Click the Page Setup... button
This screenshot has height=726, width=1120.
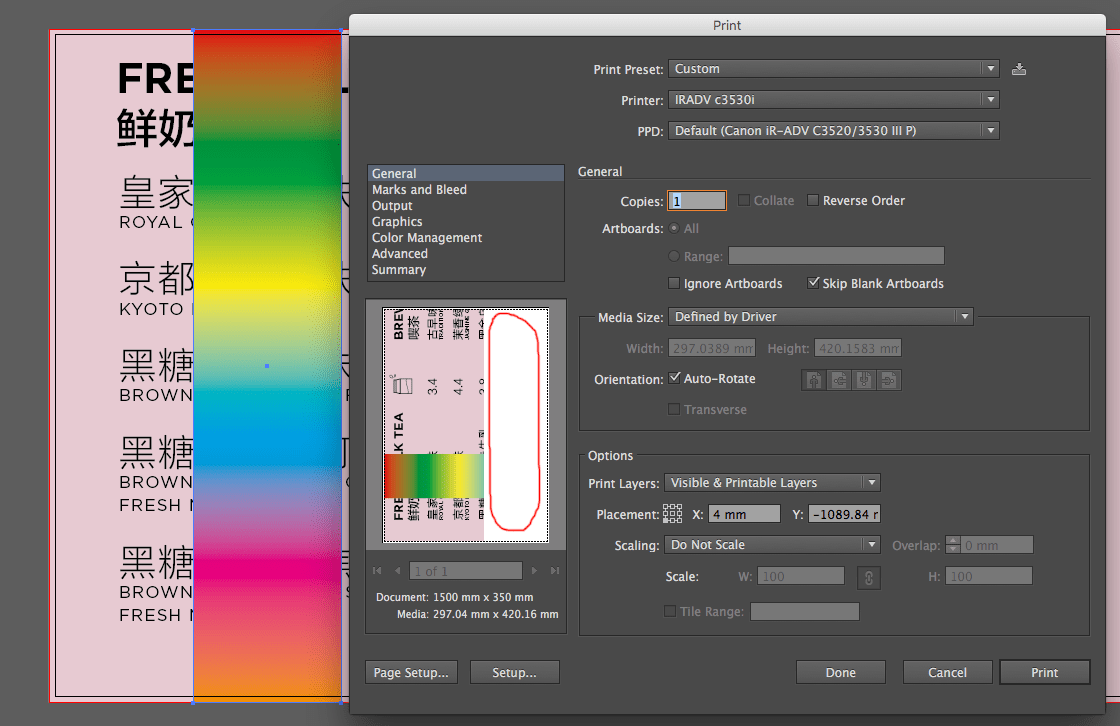click(x=411, y=672)
